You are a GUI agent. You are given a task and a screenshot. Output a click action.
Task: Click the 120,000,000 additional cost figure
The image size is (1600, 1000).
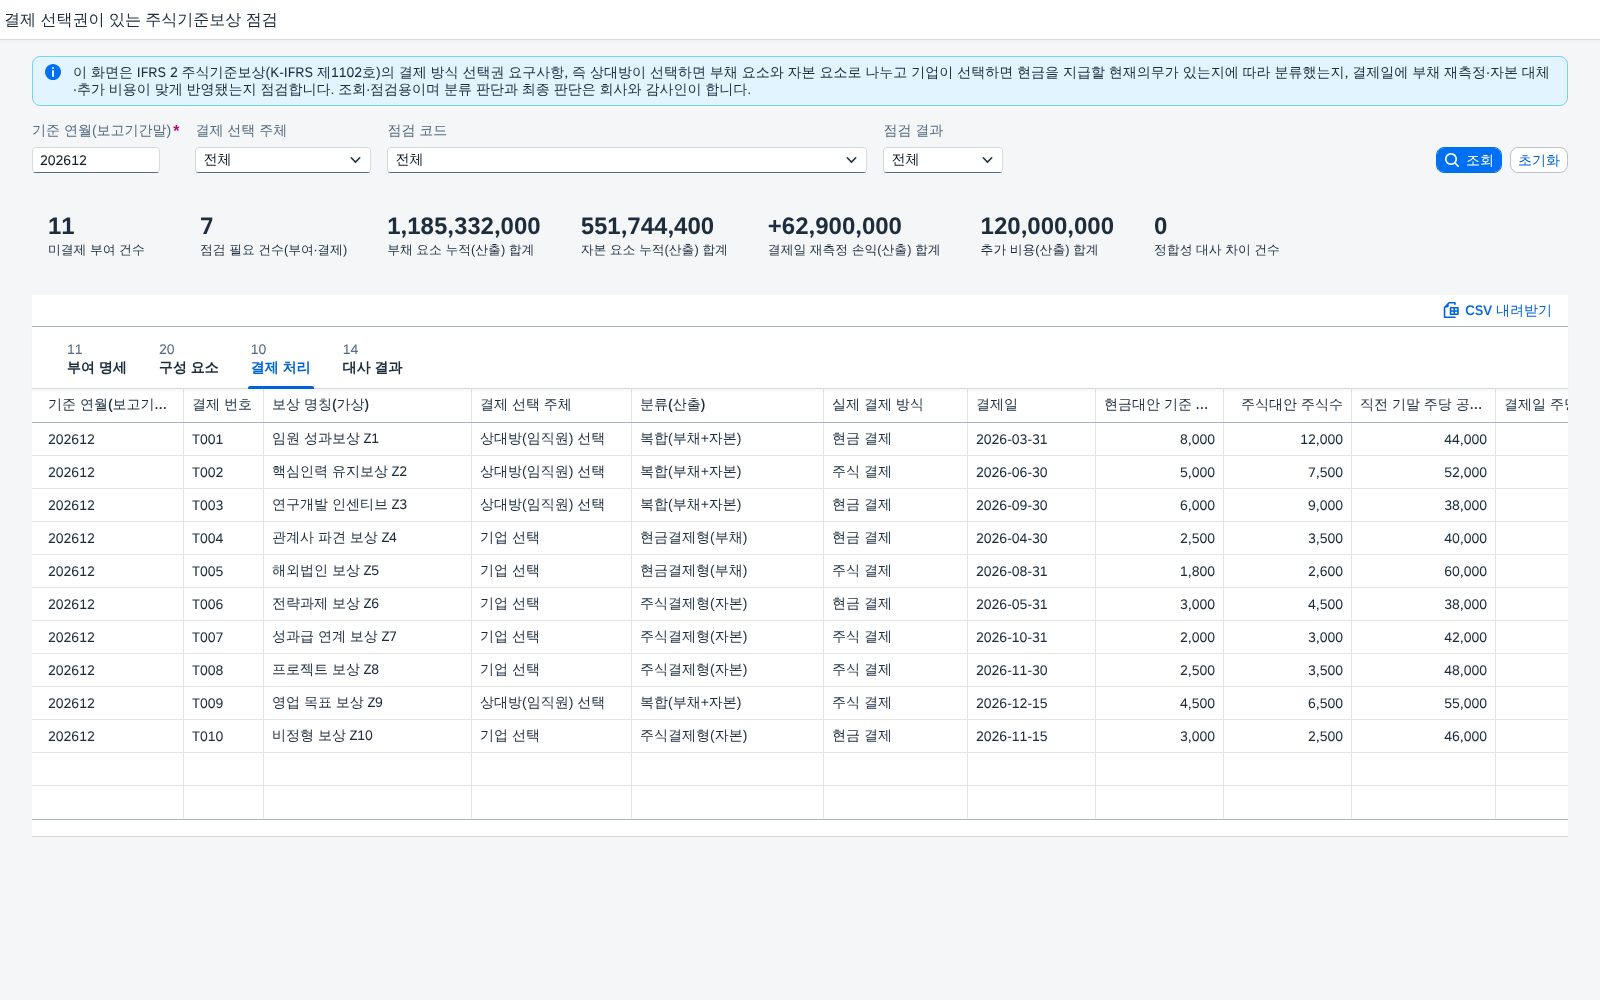click(1047, 226)
